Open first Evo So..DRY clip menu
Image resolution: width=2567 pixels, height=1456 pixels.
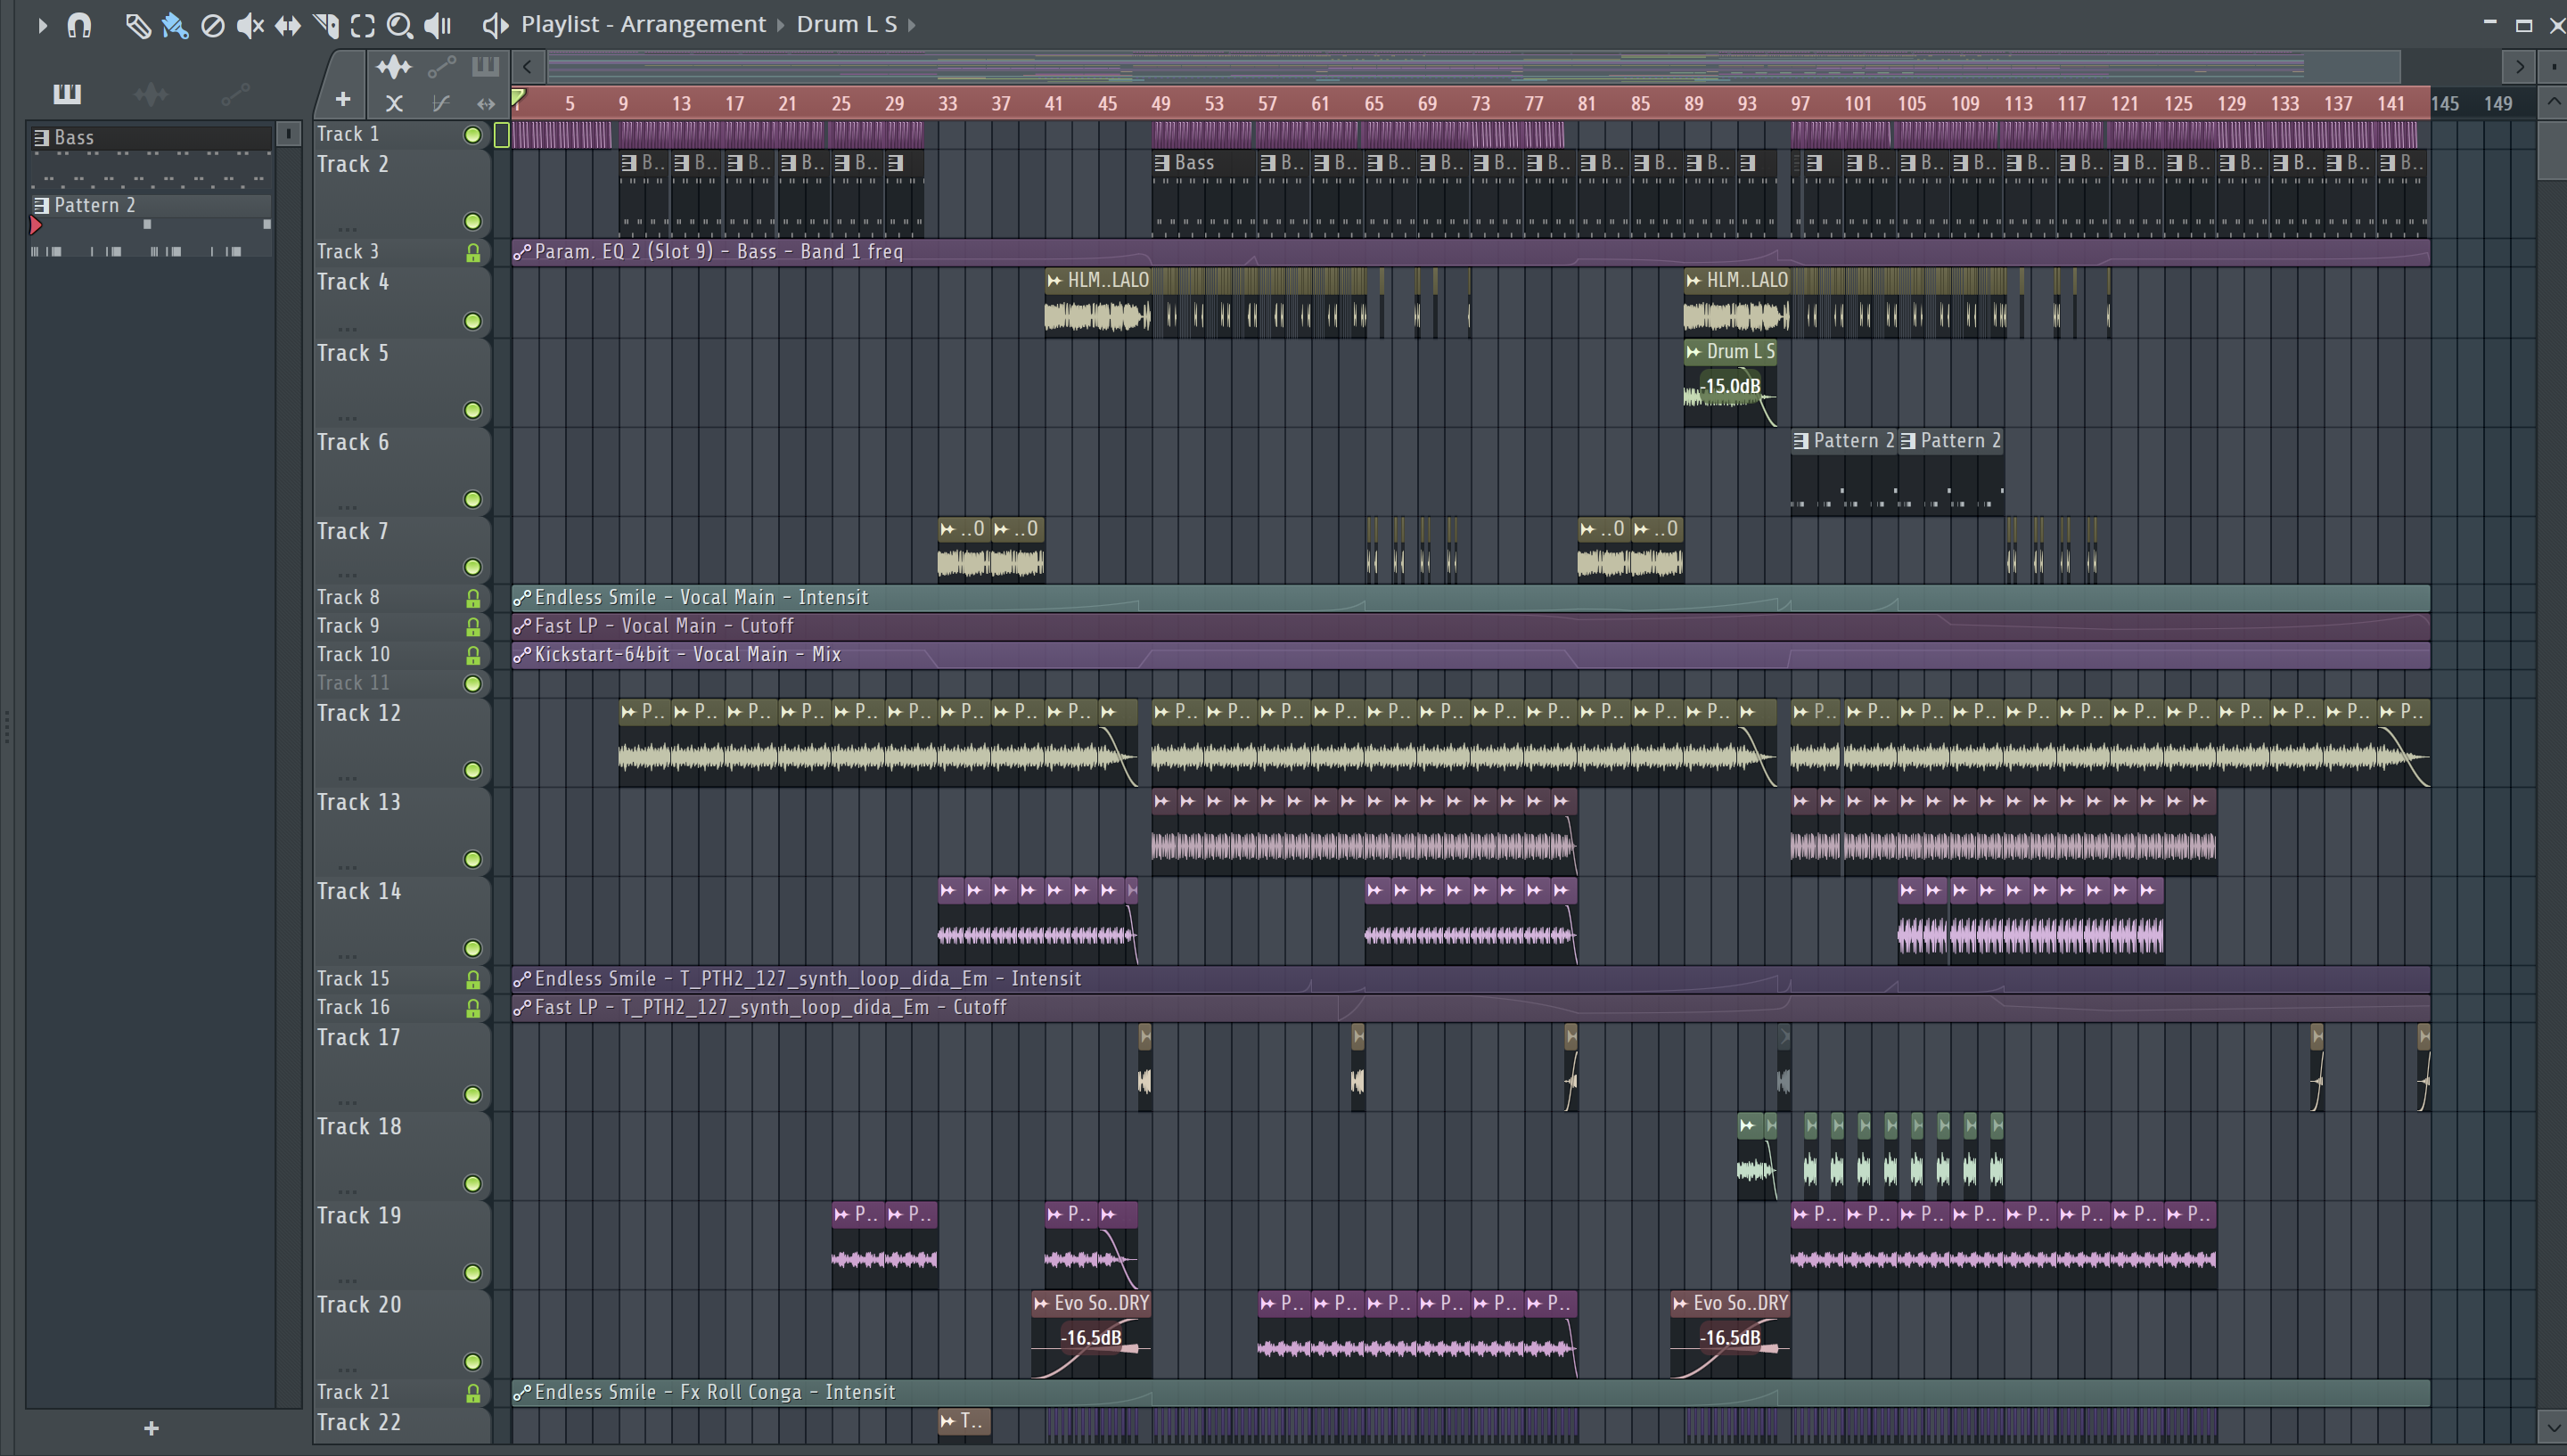pos(1041,1304)
